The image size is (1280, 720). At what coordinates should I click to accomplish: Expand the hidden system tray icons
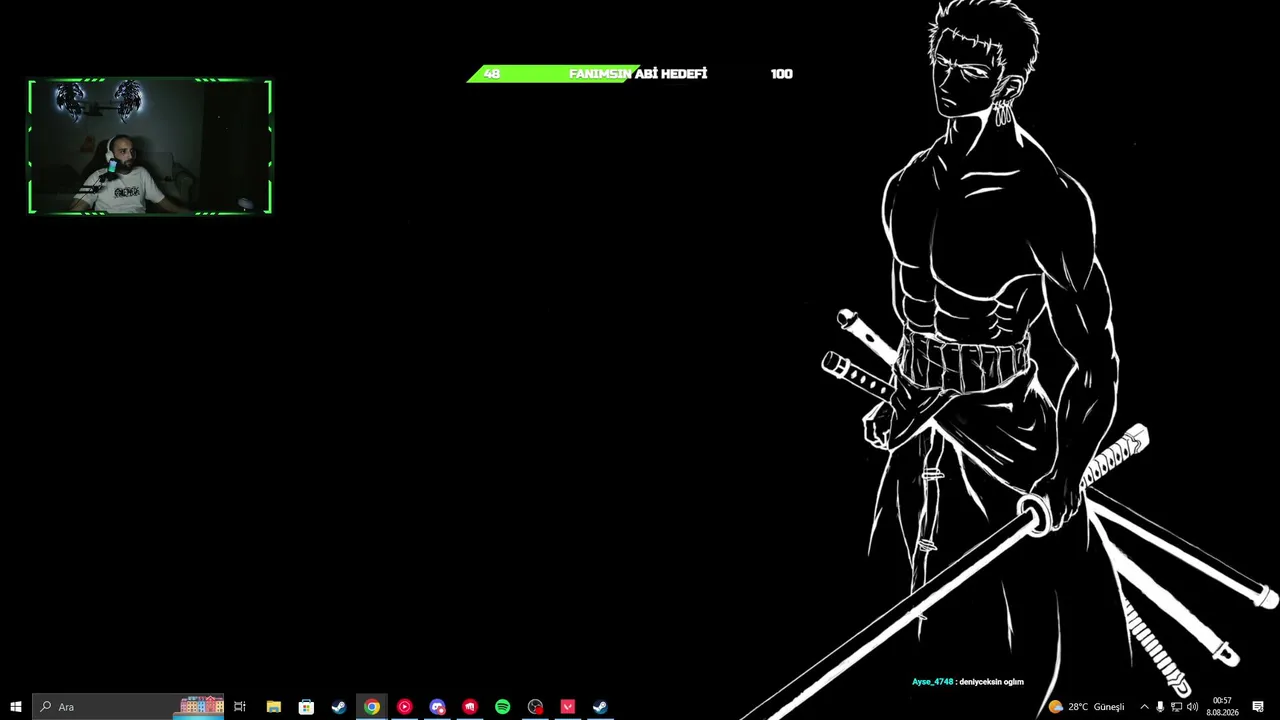click(x=1144, y=707)
